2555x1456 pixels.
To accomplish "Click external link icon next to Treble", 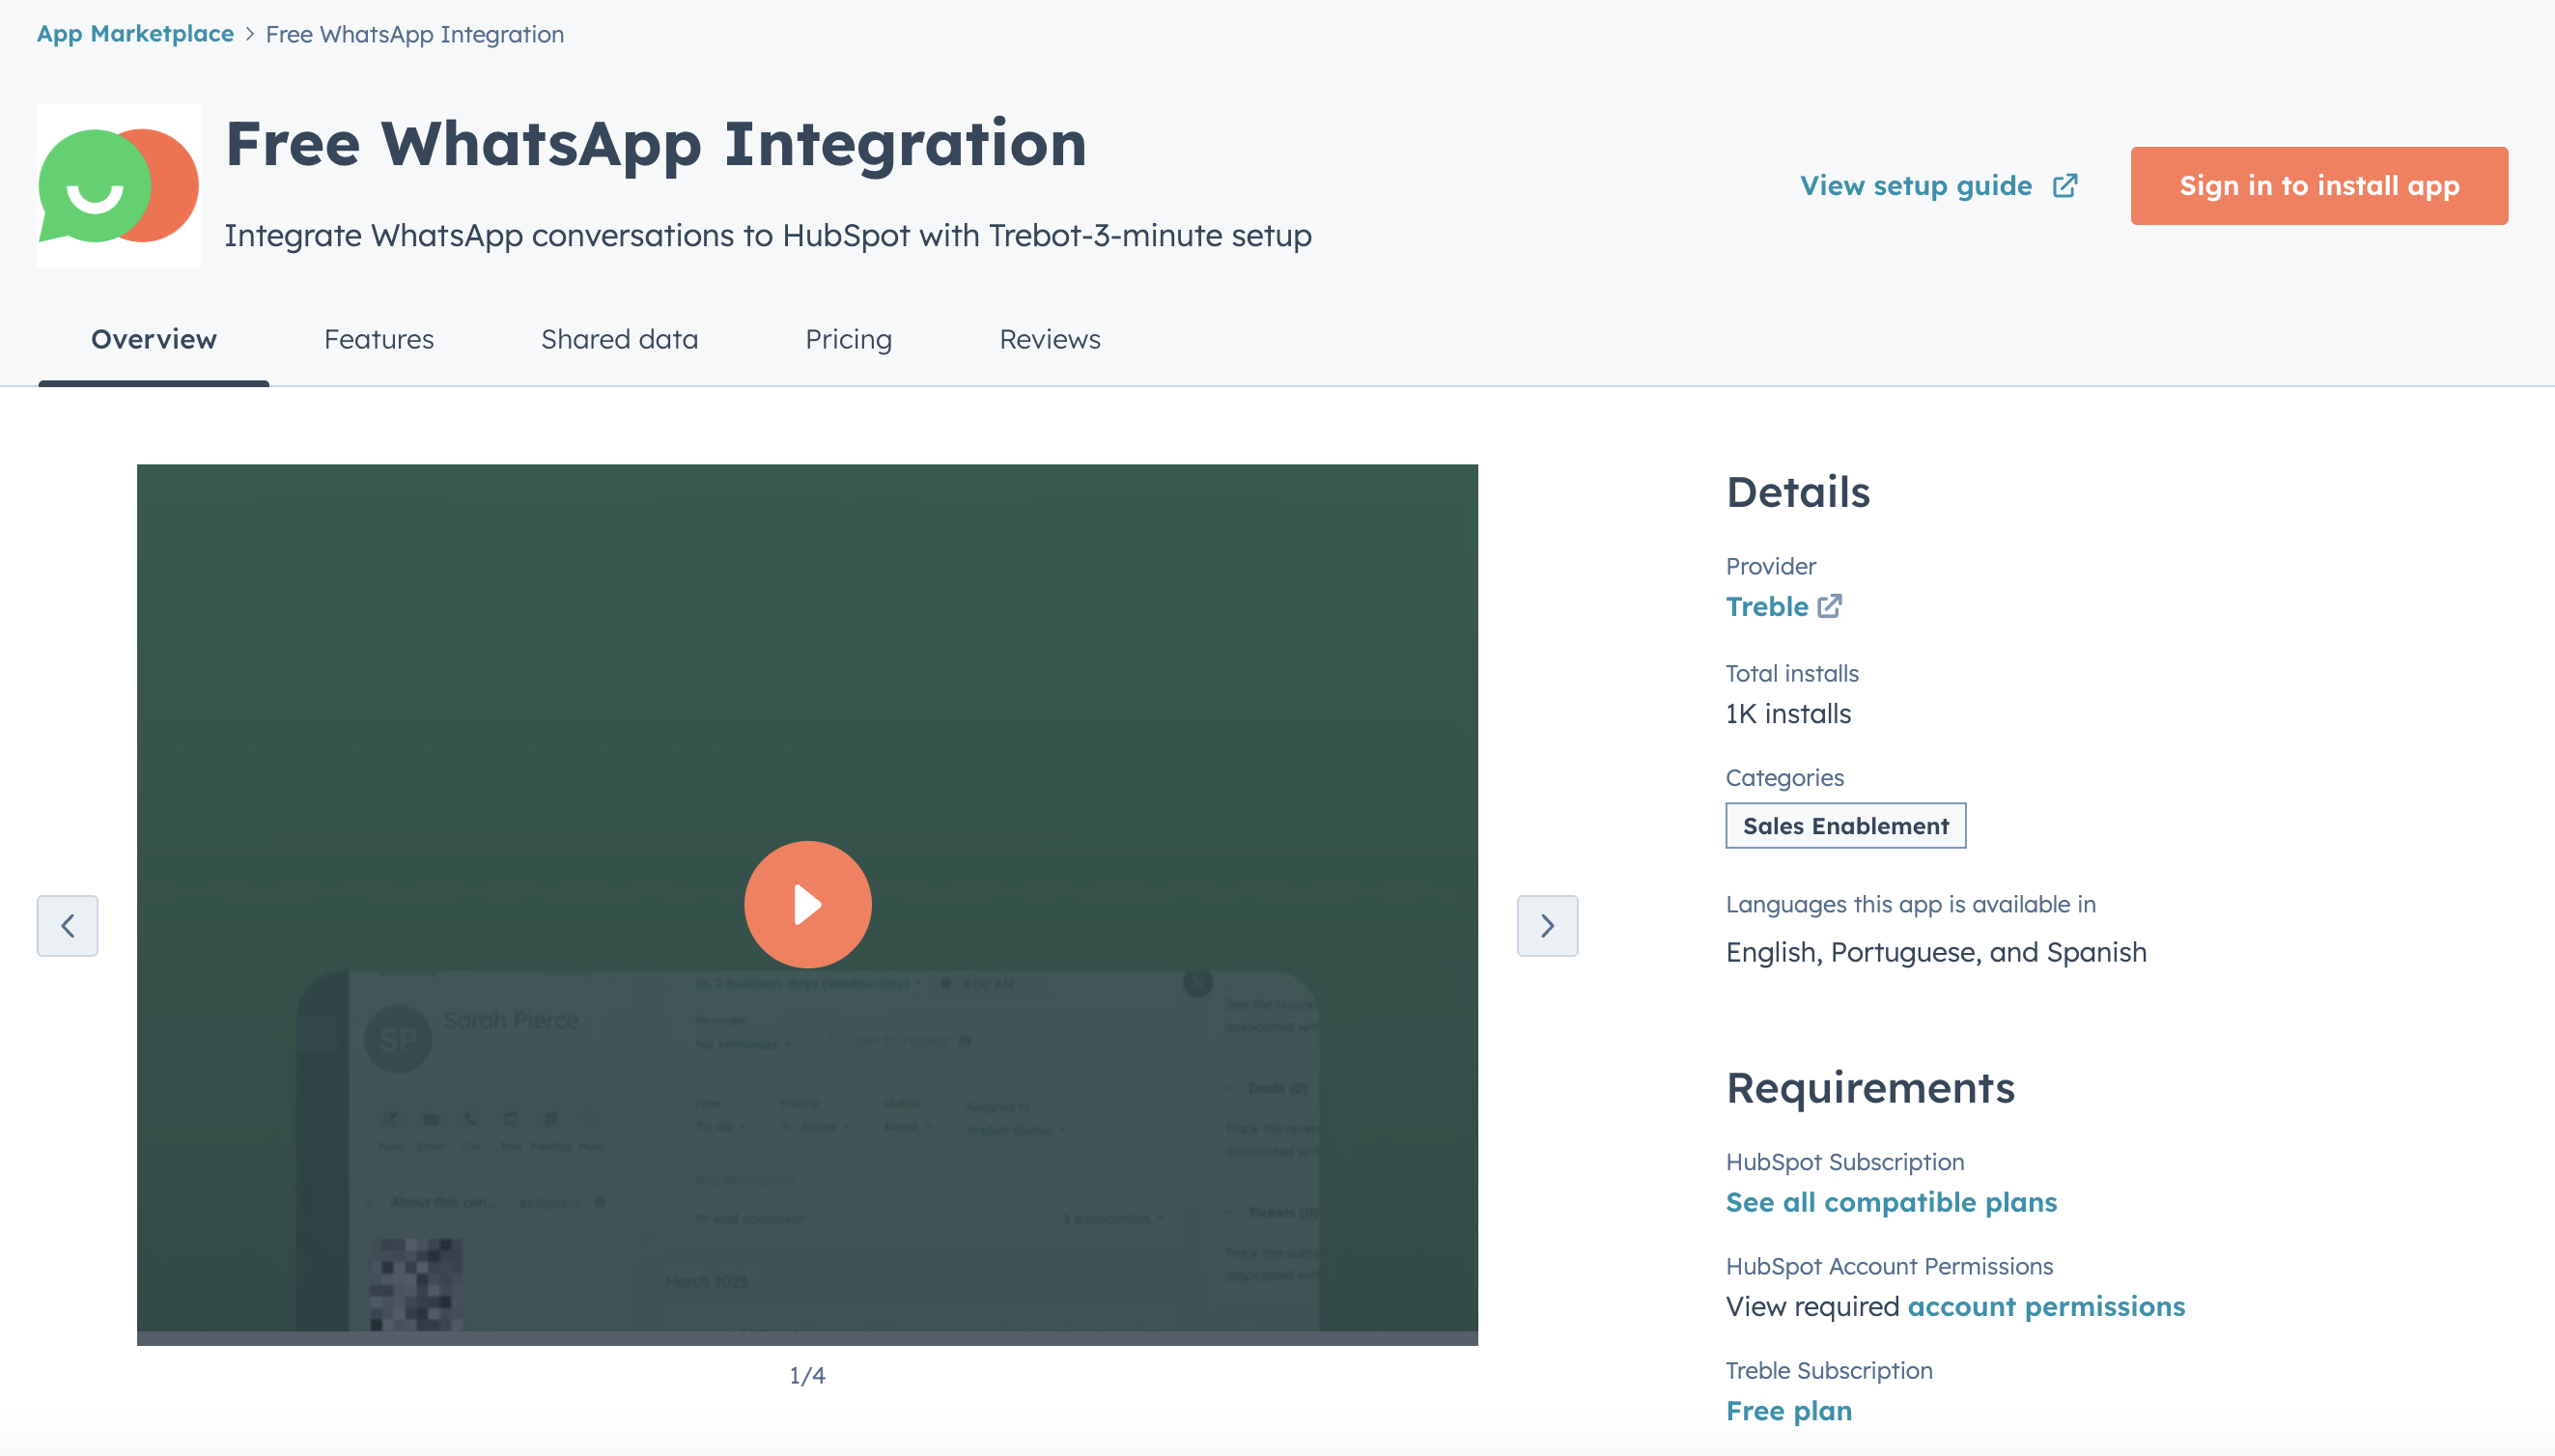I will (1829, 606).
